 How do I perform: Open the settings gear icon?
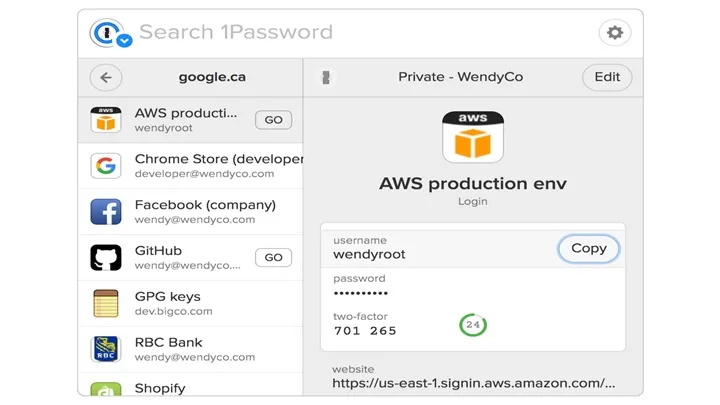[614, 33]
